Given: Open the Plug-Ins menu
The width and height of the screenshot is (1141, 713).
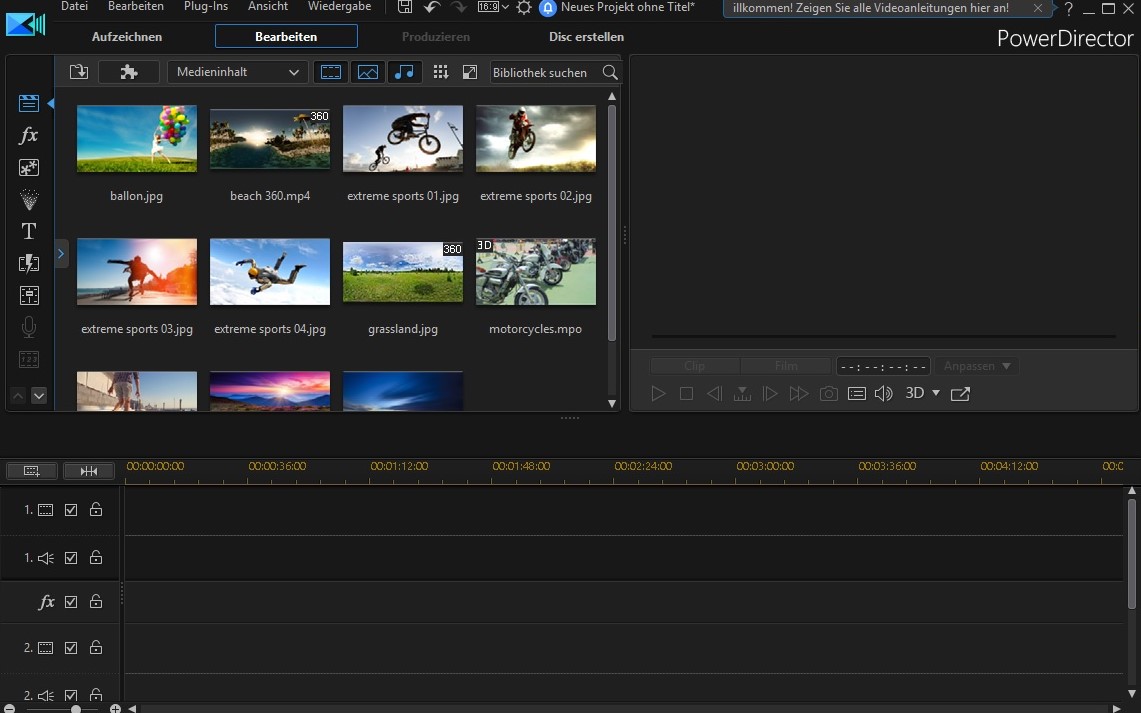Looking at the screenshot, I should (206, 7).
